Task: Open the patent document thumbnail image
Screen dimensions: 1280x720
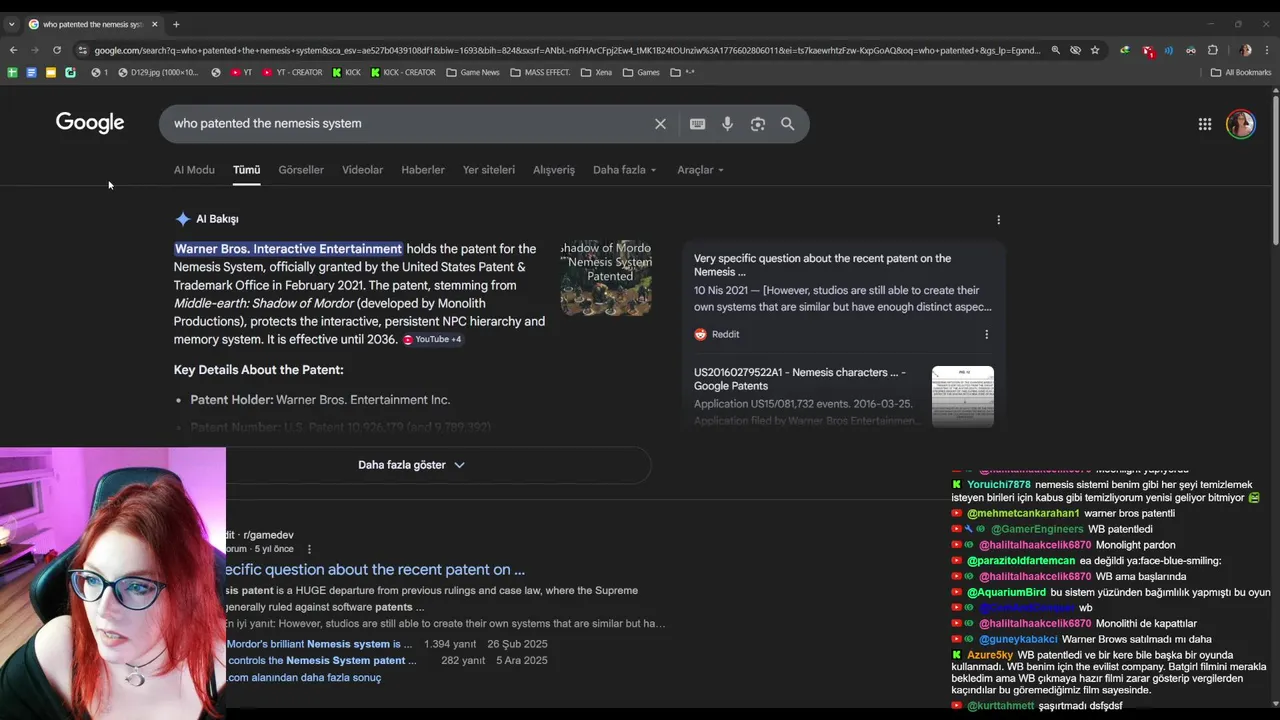Action: [963, 396]
